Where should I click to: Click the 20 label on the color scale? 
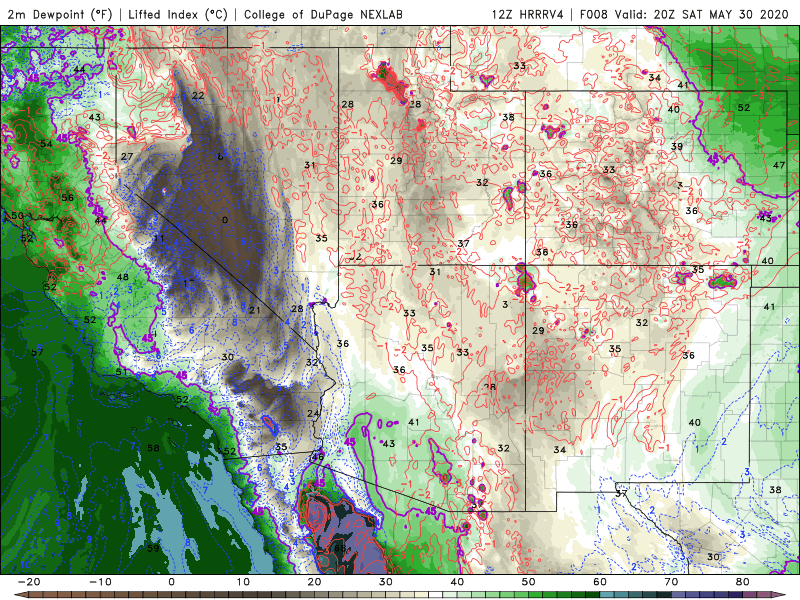(x=314, y=582)
